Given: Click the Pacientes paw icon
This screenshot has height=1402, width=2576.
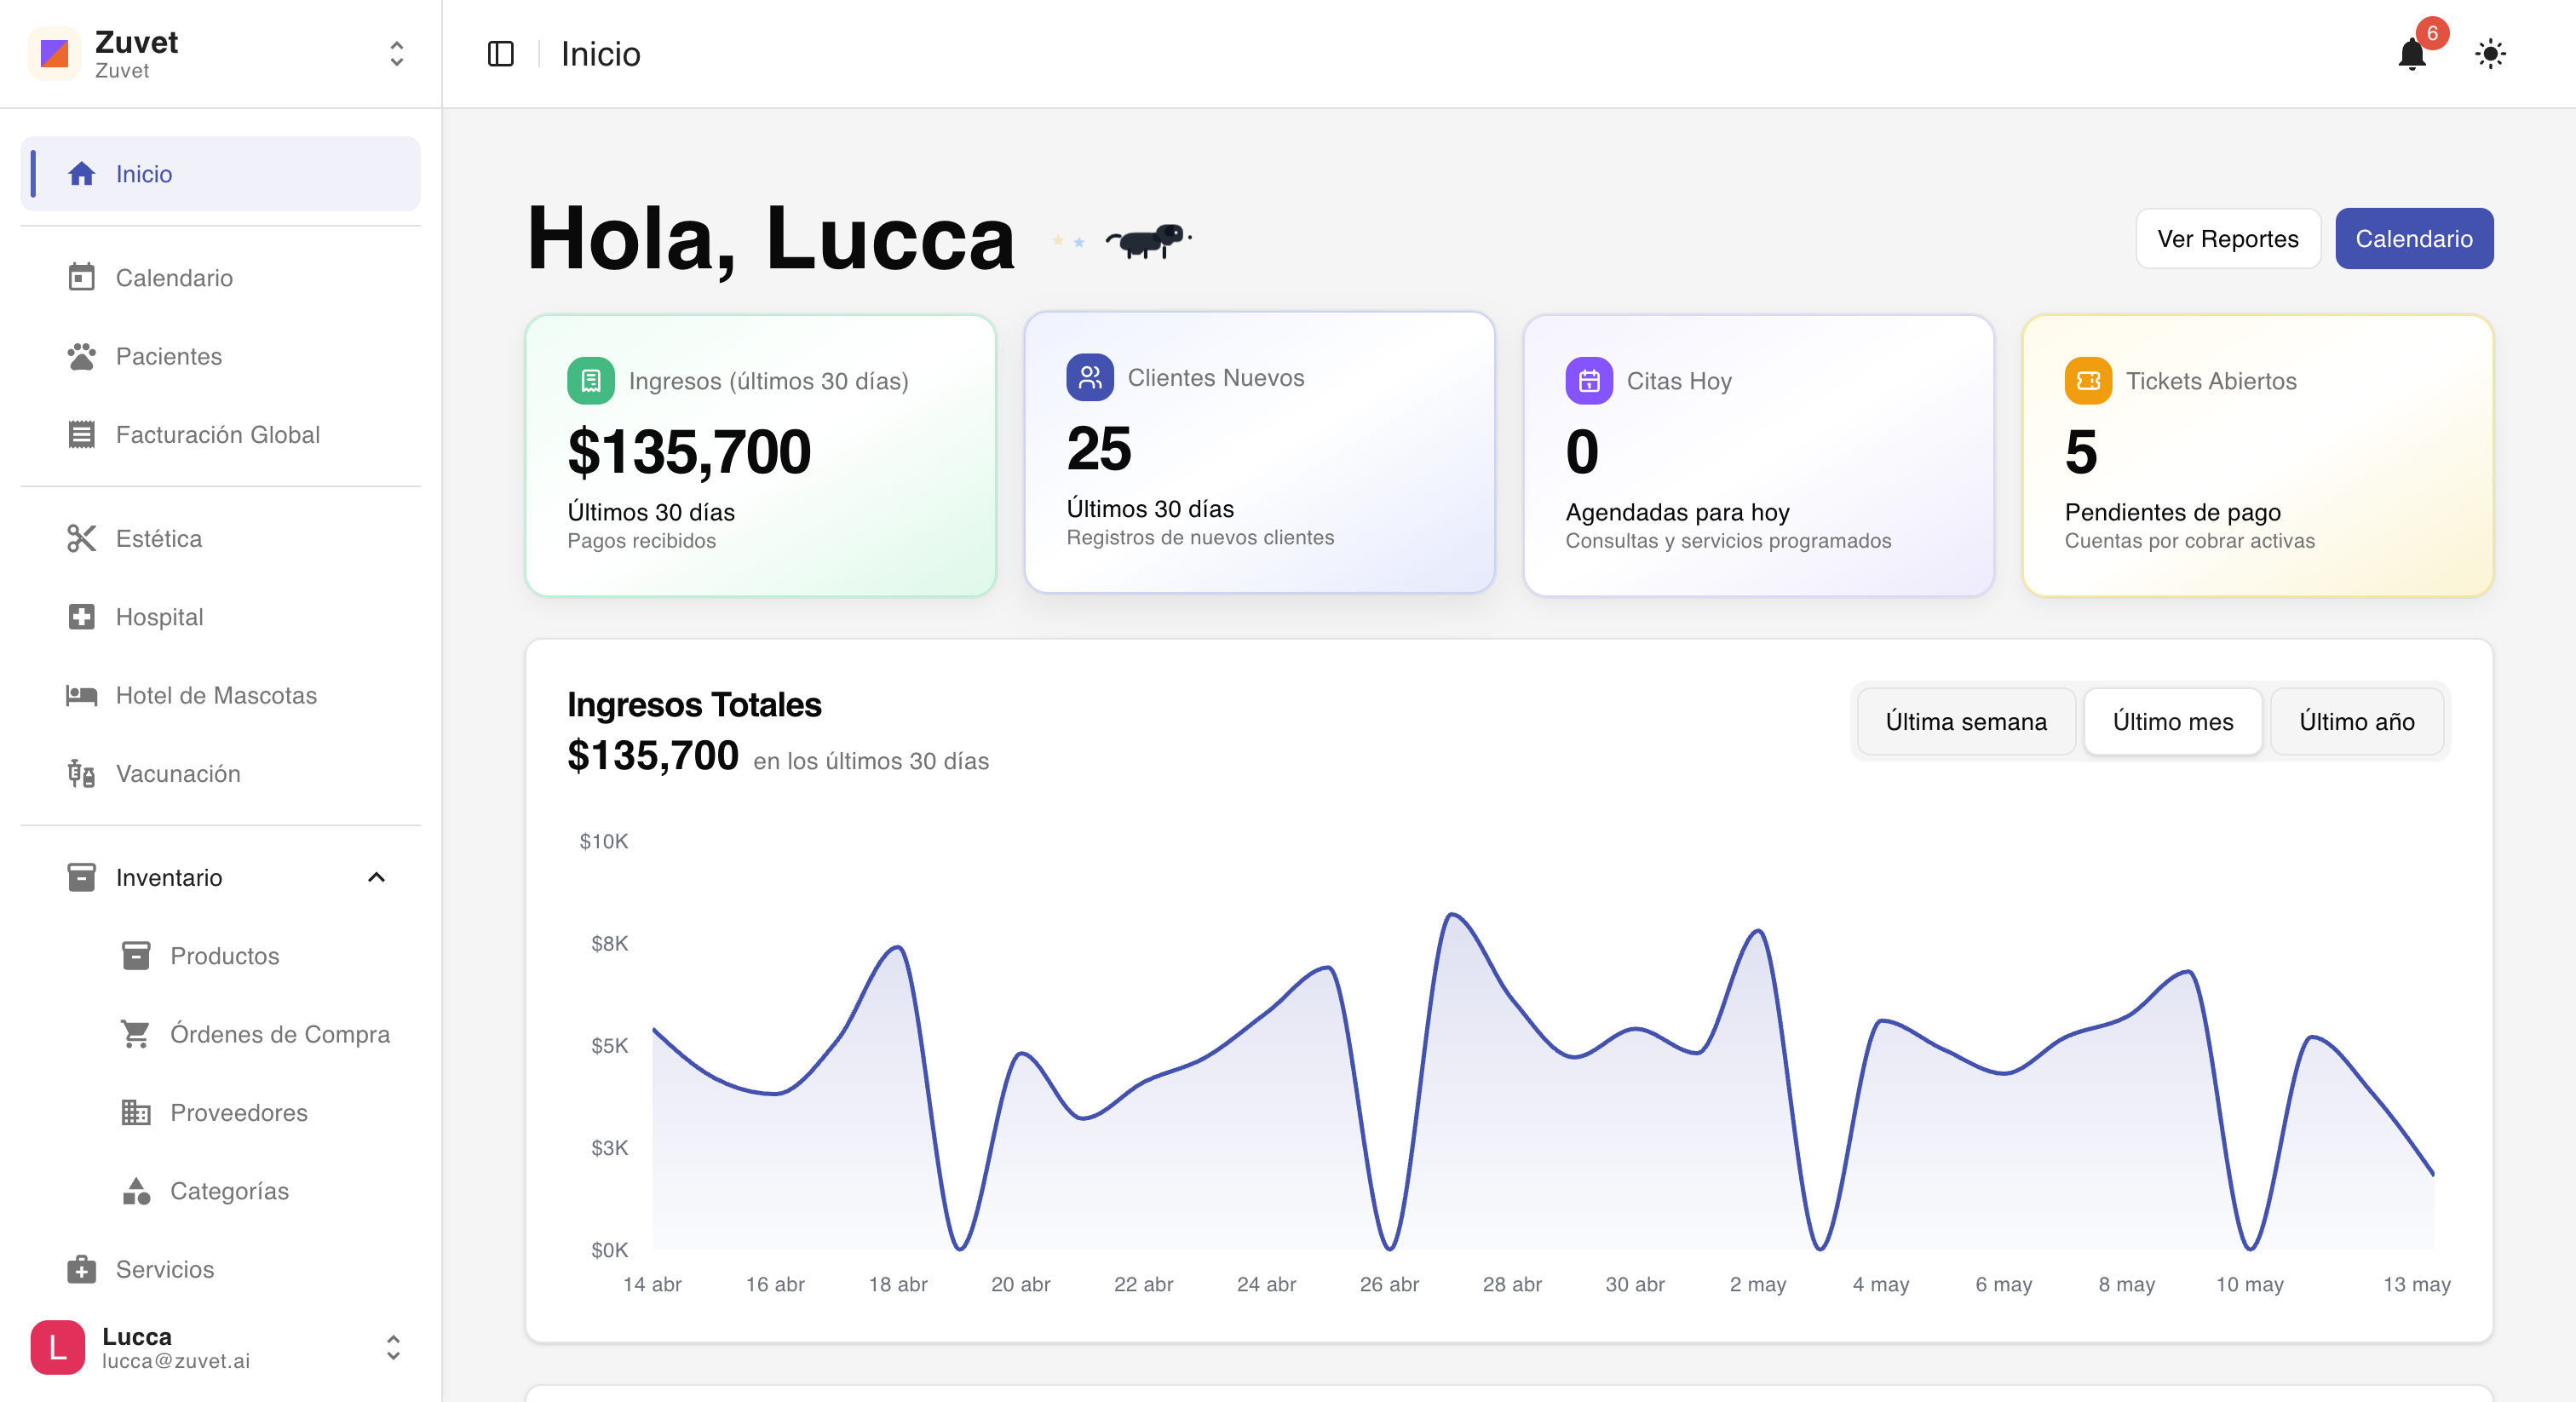Looking at the screenshot, I should (x=81, y=356).
